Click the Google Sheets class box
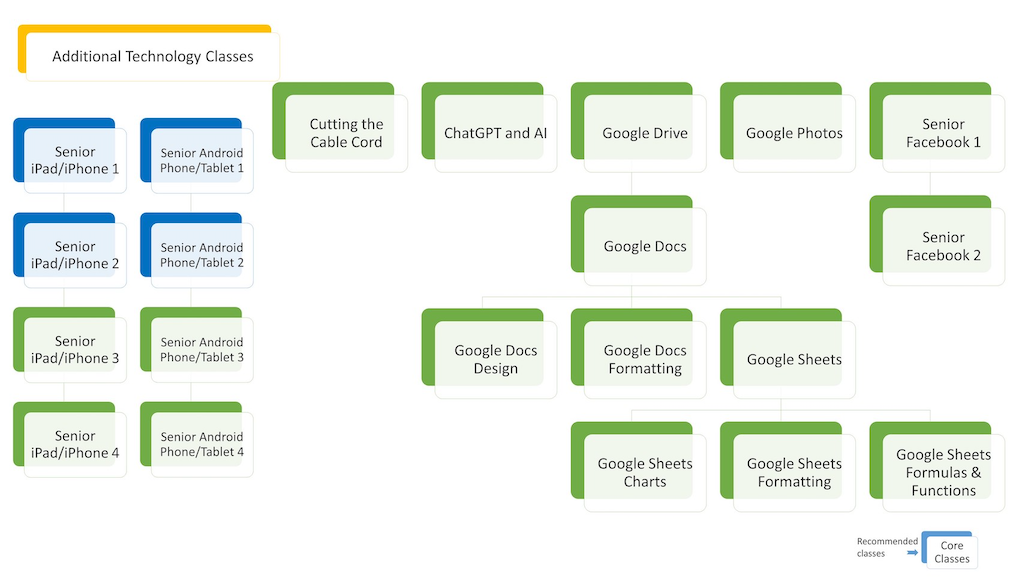Image resolution: width=1016 pixels, height=581 pixels. tap(788, 354)
